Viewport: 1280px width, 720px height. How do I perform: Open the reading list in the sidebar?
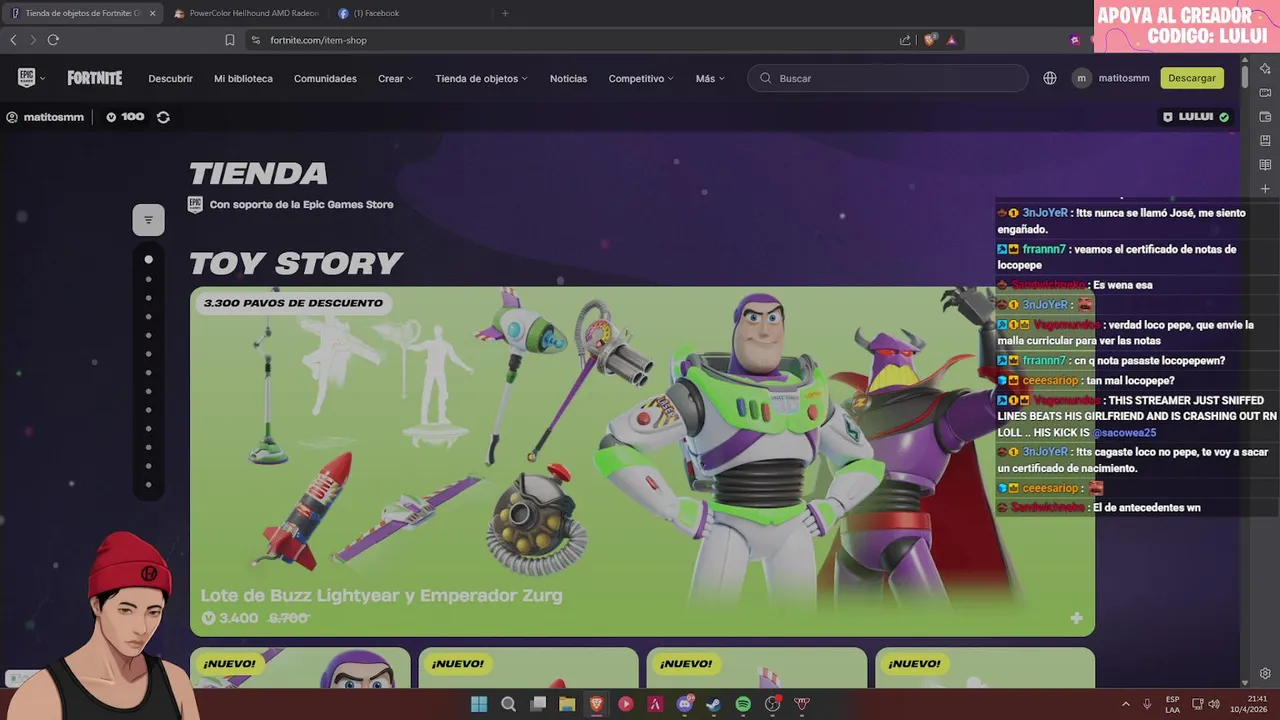point(1265,165)
